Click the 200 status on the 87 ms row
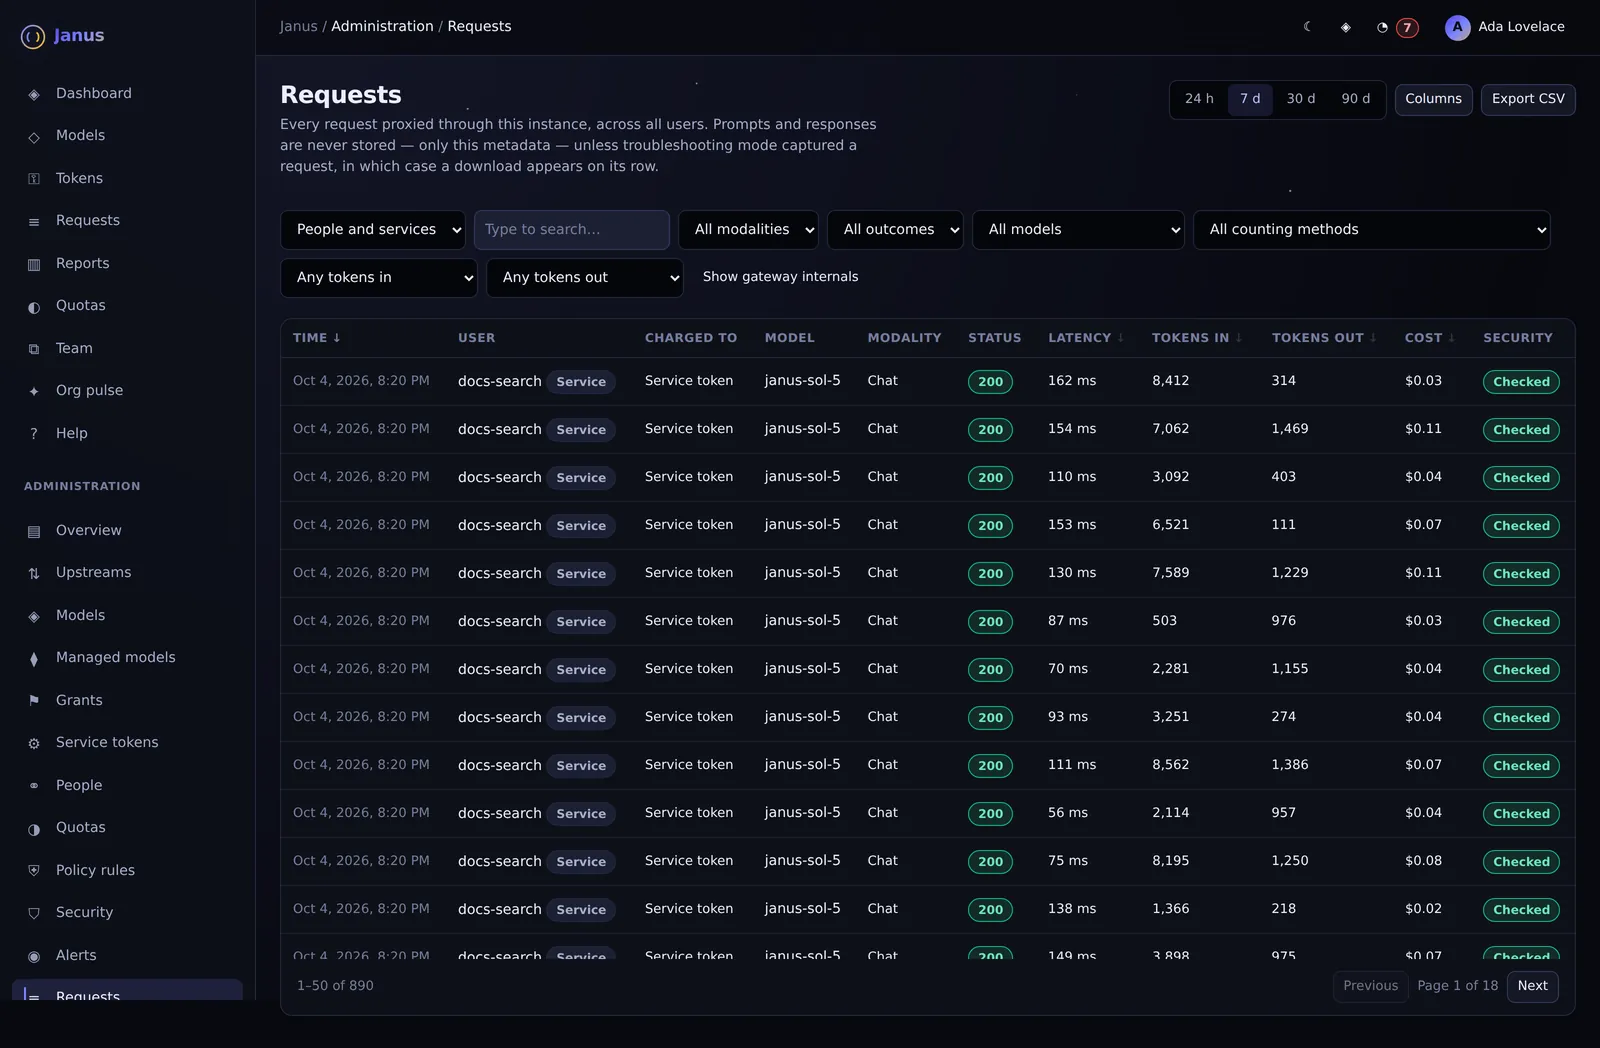The width and height of the screenshot is (1600, 1048). [990, 622]
